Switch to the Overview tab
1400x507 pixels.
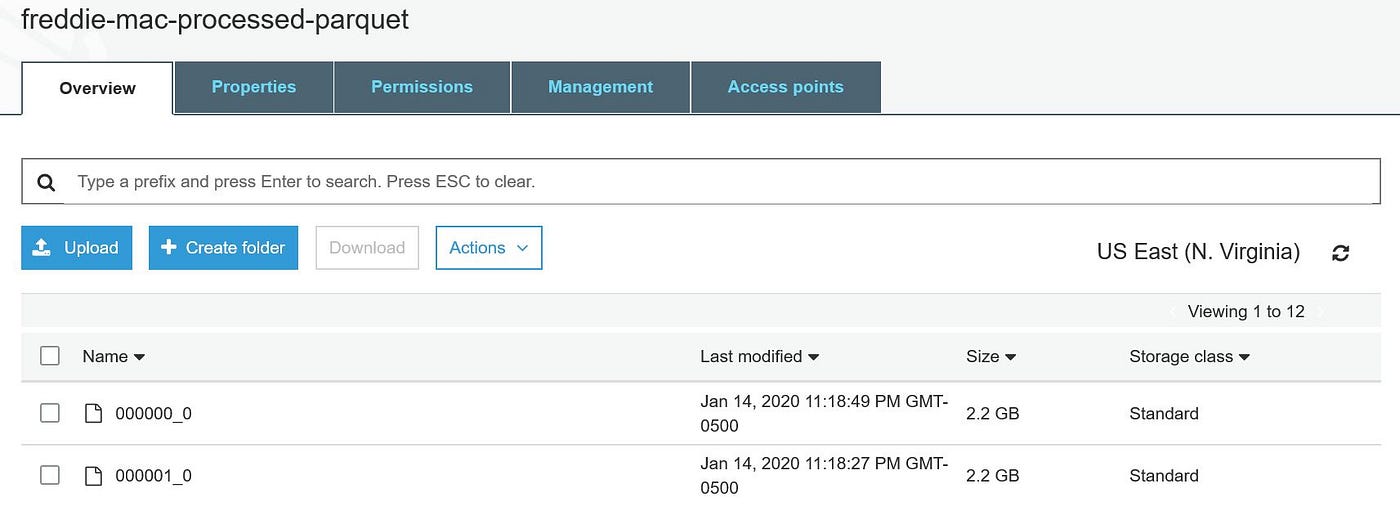tap(97, 88)
